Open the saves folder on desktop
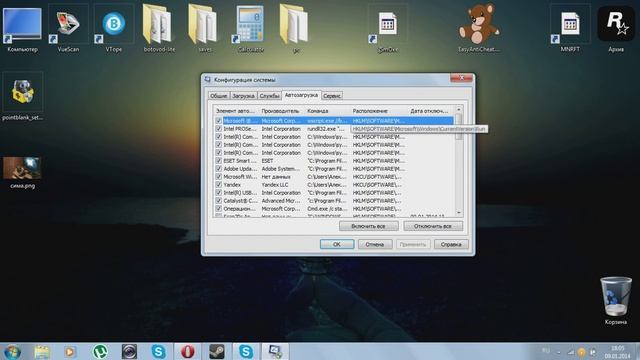Image resolution: width=640 pixels, height=360 pixels. coord(204,29)
